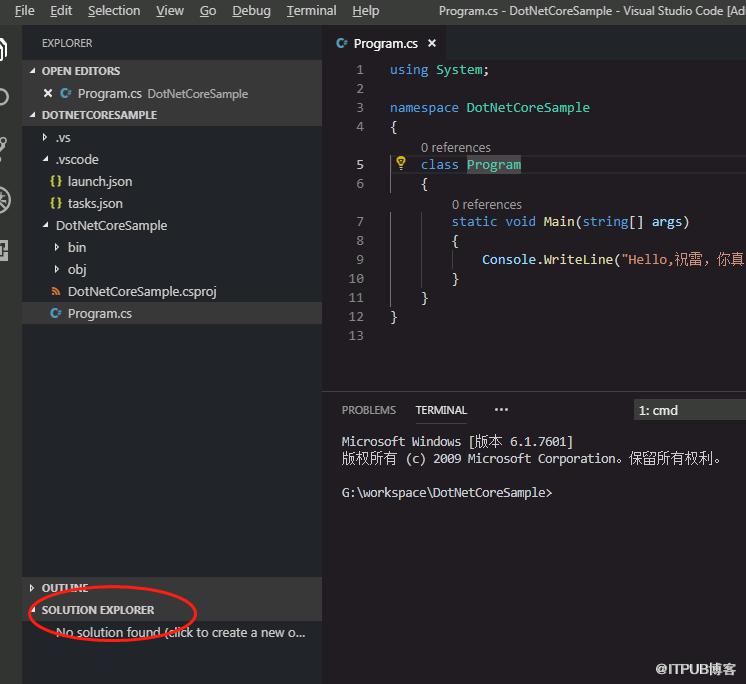Viewport: 746px width, 684px height.
Task: Open the Terminal menu
Action: [x=311, y=10]
